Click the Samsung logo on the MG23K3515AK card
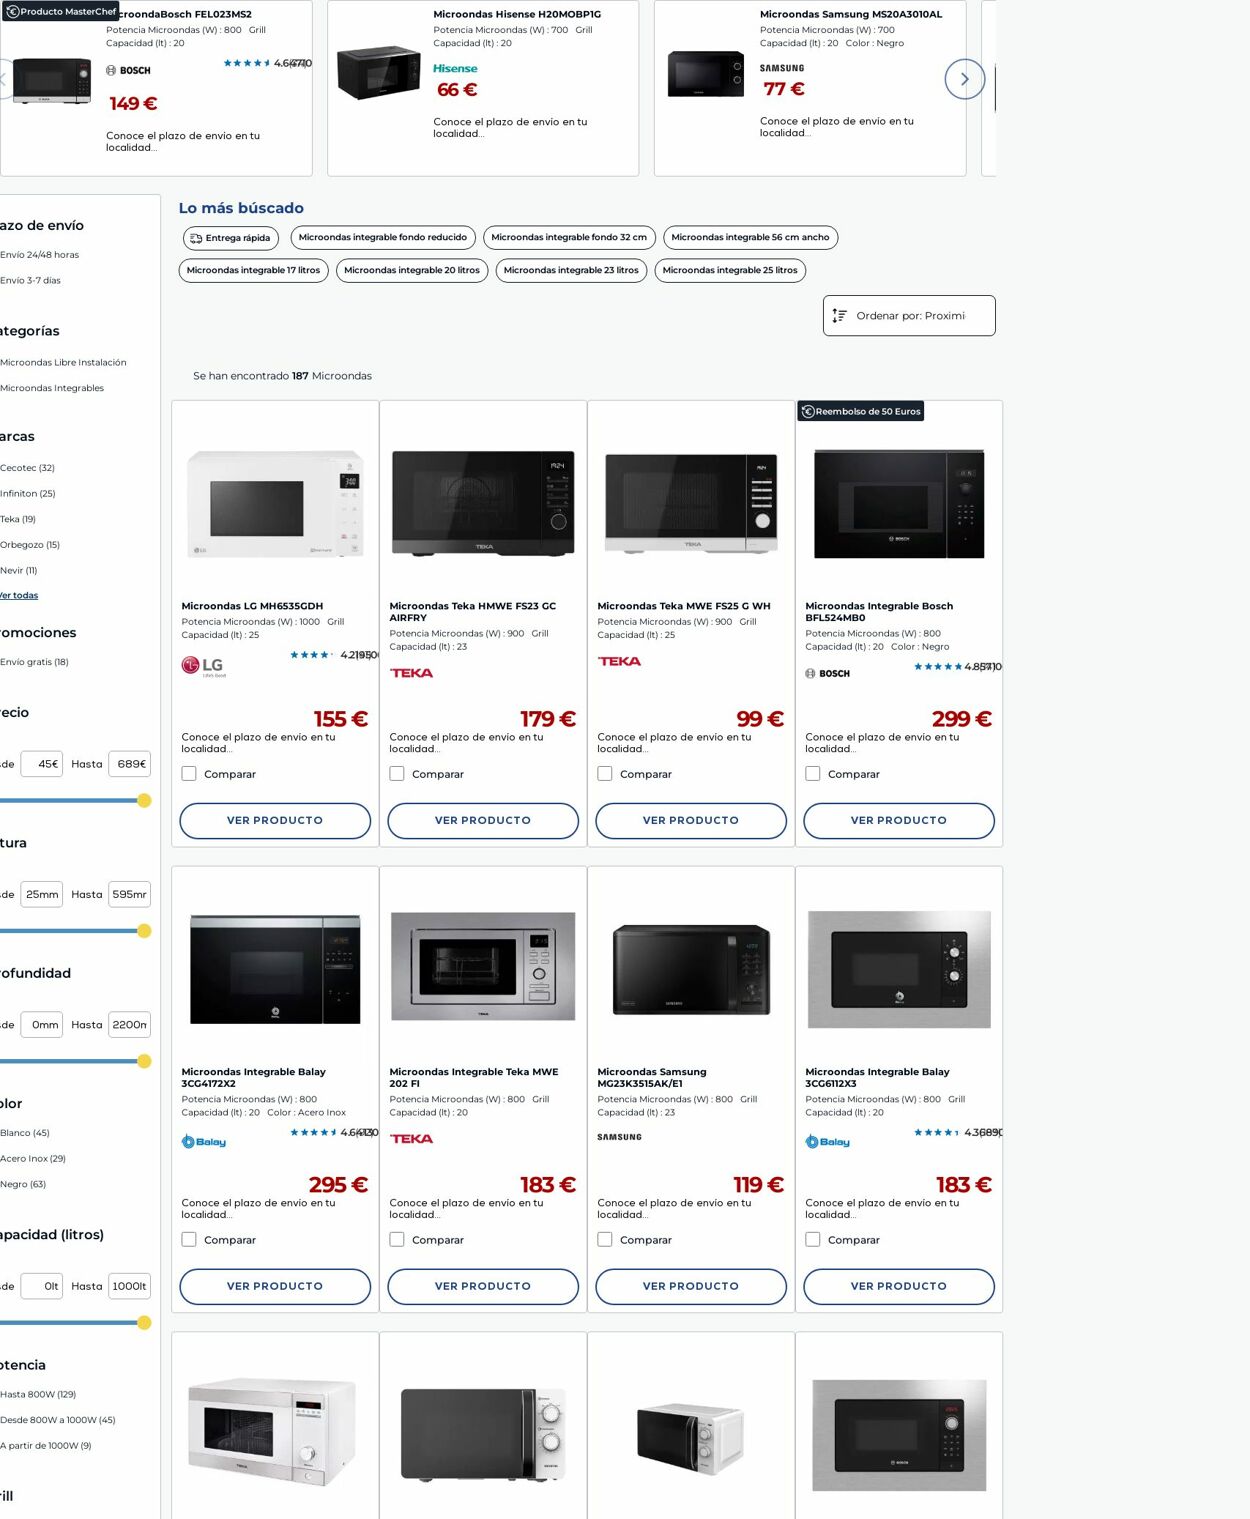The image size is (1250, 1519). point(619,1137)
